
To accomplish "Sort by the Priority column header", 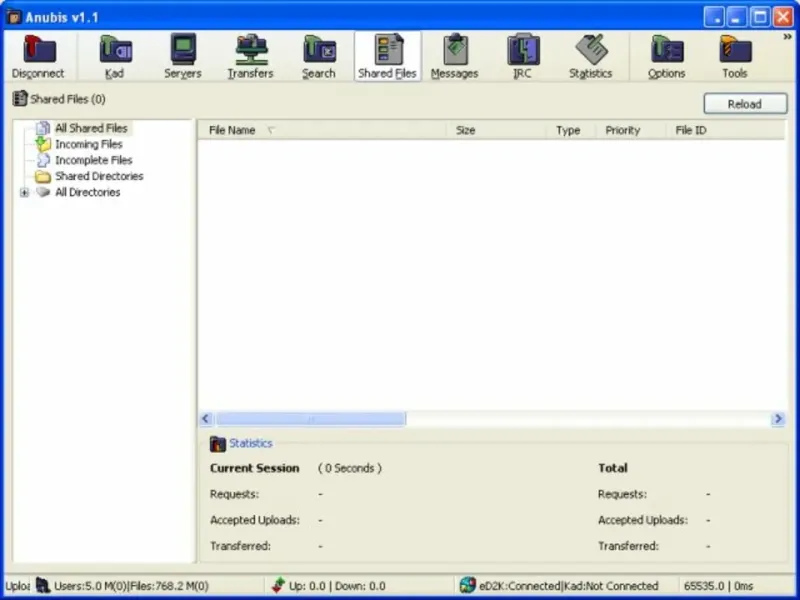I will pyautogui.click(x=630, y=131).
